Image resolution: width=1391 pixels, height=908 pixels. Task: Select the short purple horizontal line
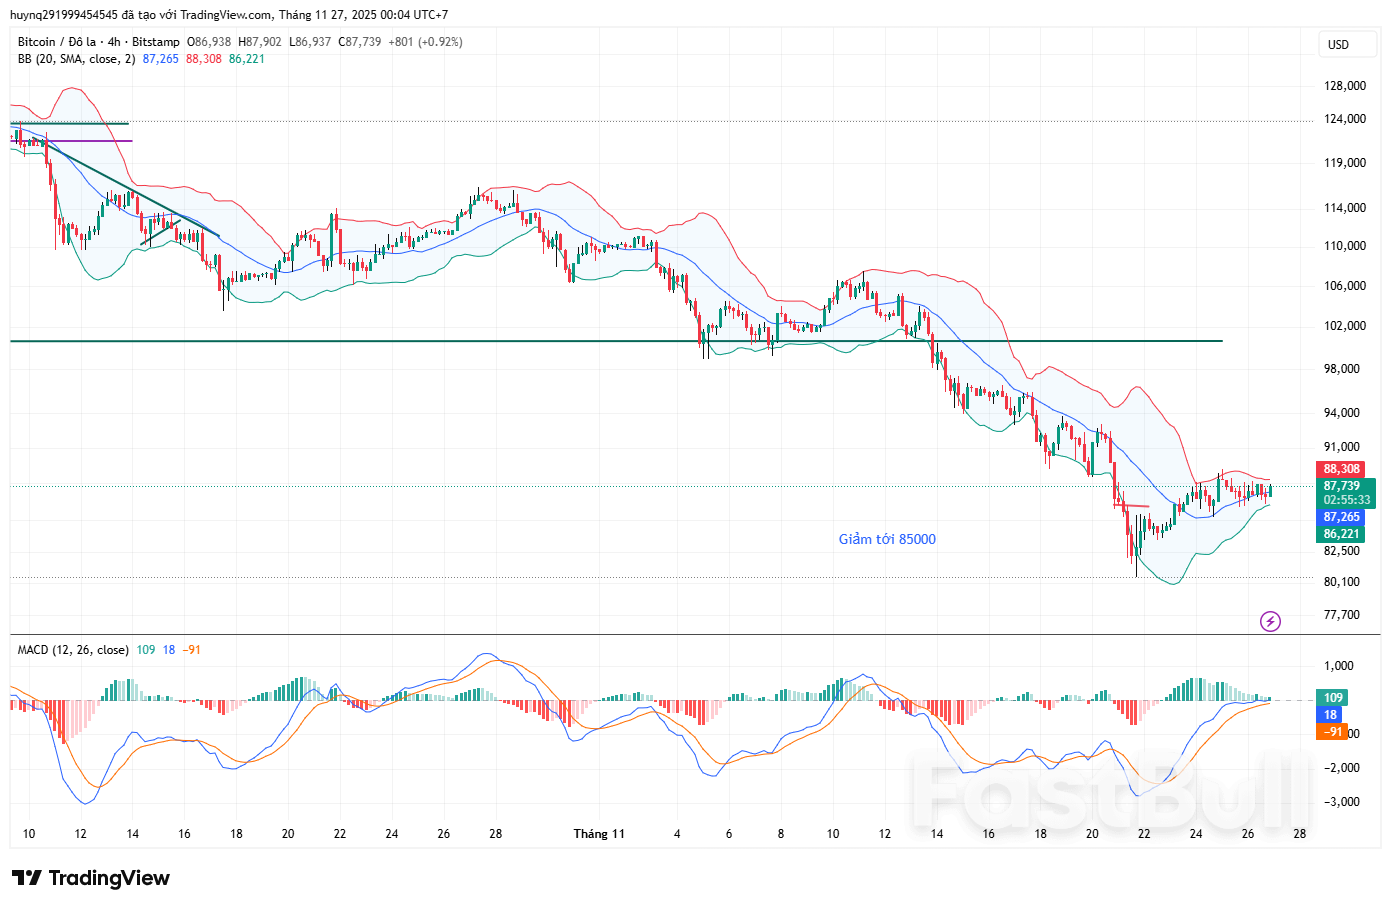point(90,141)
